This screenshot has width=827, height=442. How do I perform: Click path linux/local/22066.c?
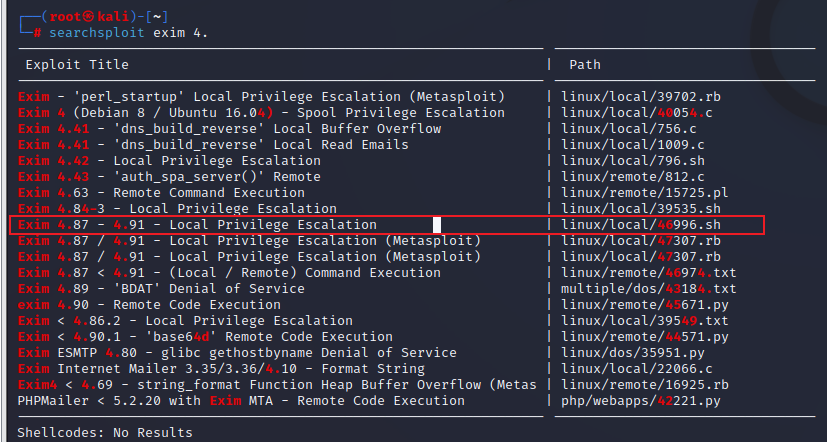(637, 369)
